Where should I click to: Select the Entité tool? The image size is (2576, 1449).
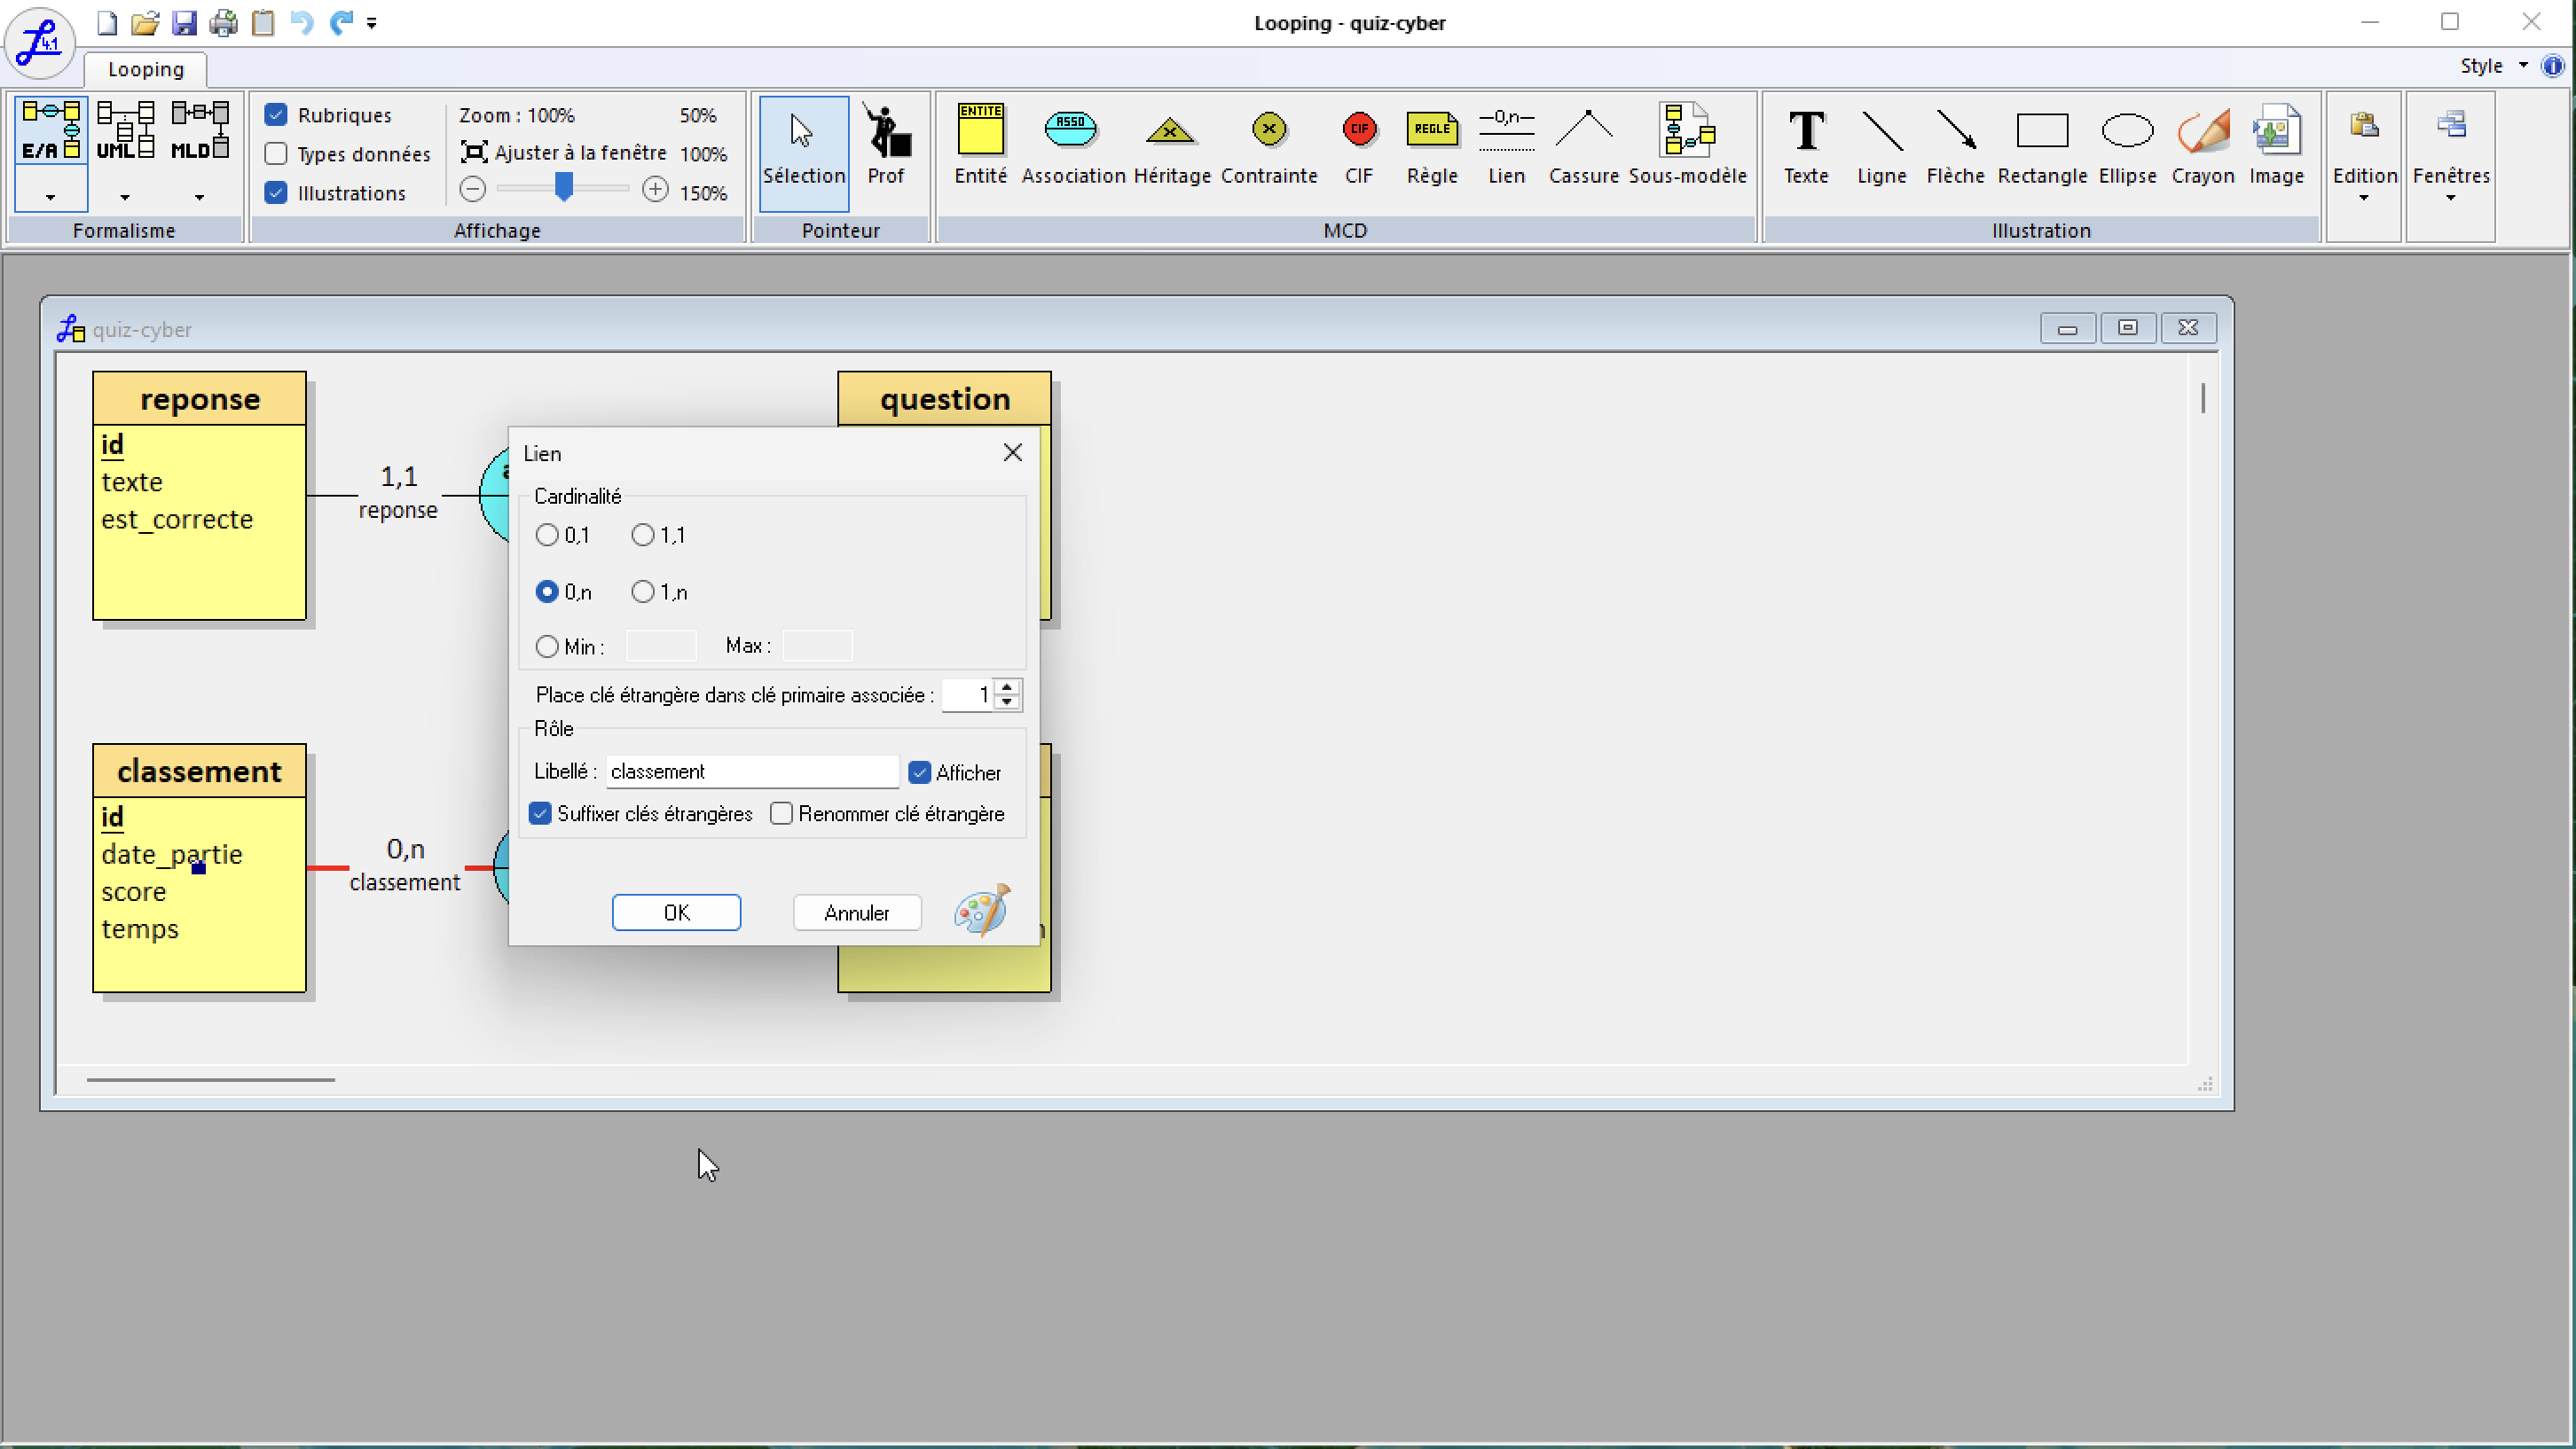(x=979, y=146)
